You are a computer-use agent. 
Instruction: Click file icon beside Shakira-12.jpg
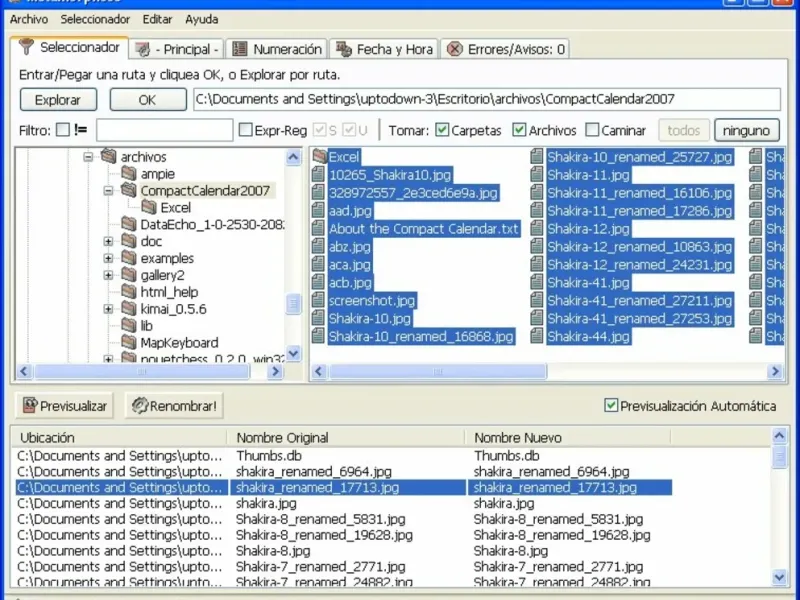point(536,228)
